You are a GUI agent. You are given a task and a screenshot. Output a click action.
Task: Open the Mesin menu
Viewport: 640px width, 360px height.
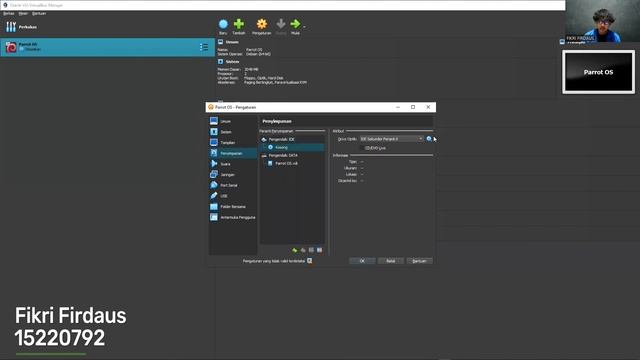[x=23, y=13]
